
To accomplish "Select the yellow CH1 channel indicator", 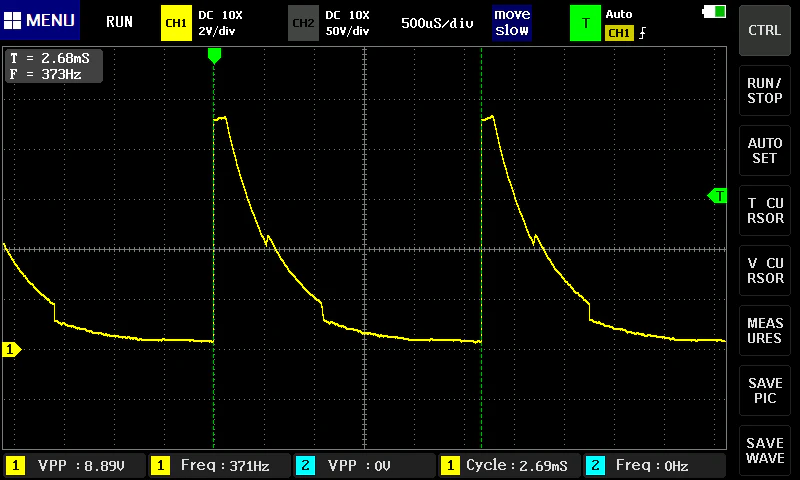I will tap(176, 23).
